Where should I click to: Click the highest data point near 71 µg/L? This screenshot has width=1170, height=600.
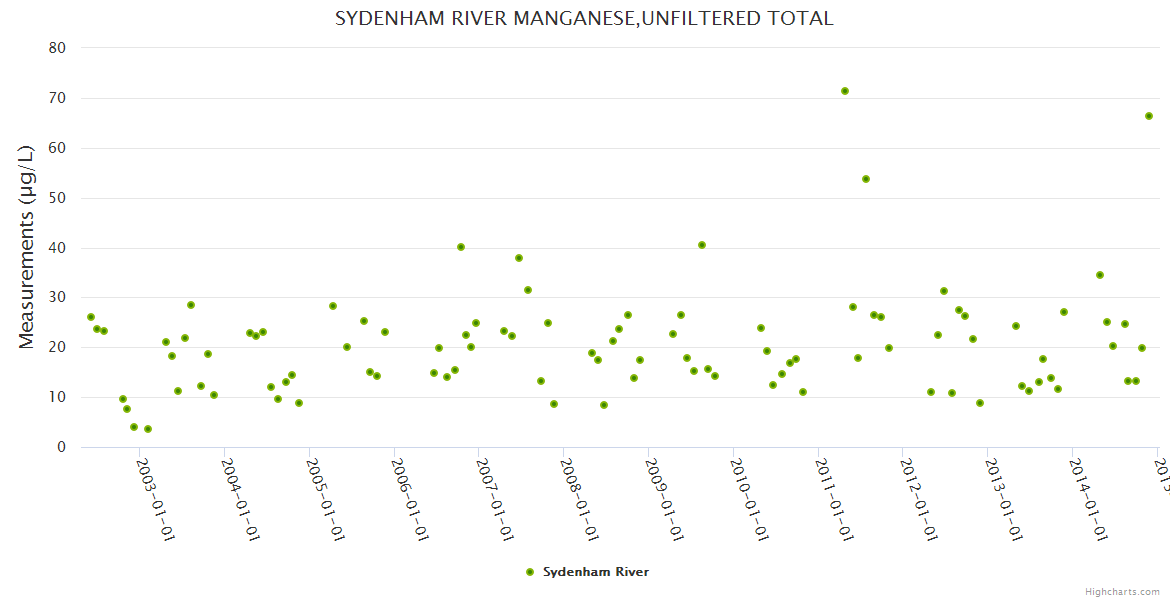tap(845, 91)
